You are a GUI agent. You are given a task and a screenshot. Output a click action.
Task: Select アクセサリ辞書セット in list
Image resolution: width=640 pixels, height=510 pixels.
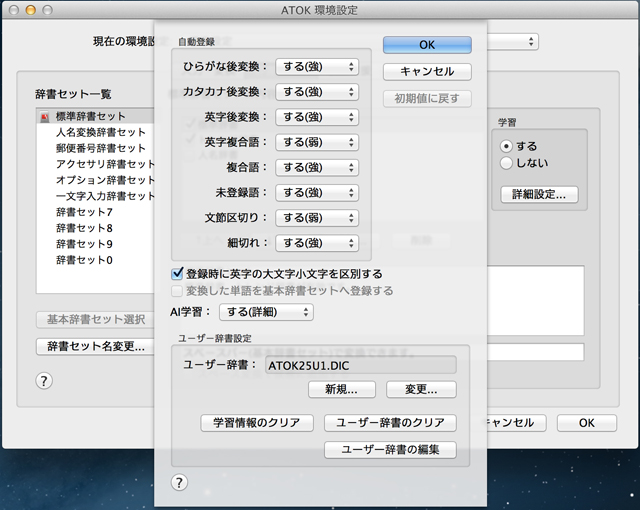pos(96,164)
